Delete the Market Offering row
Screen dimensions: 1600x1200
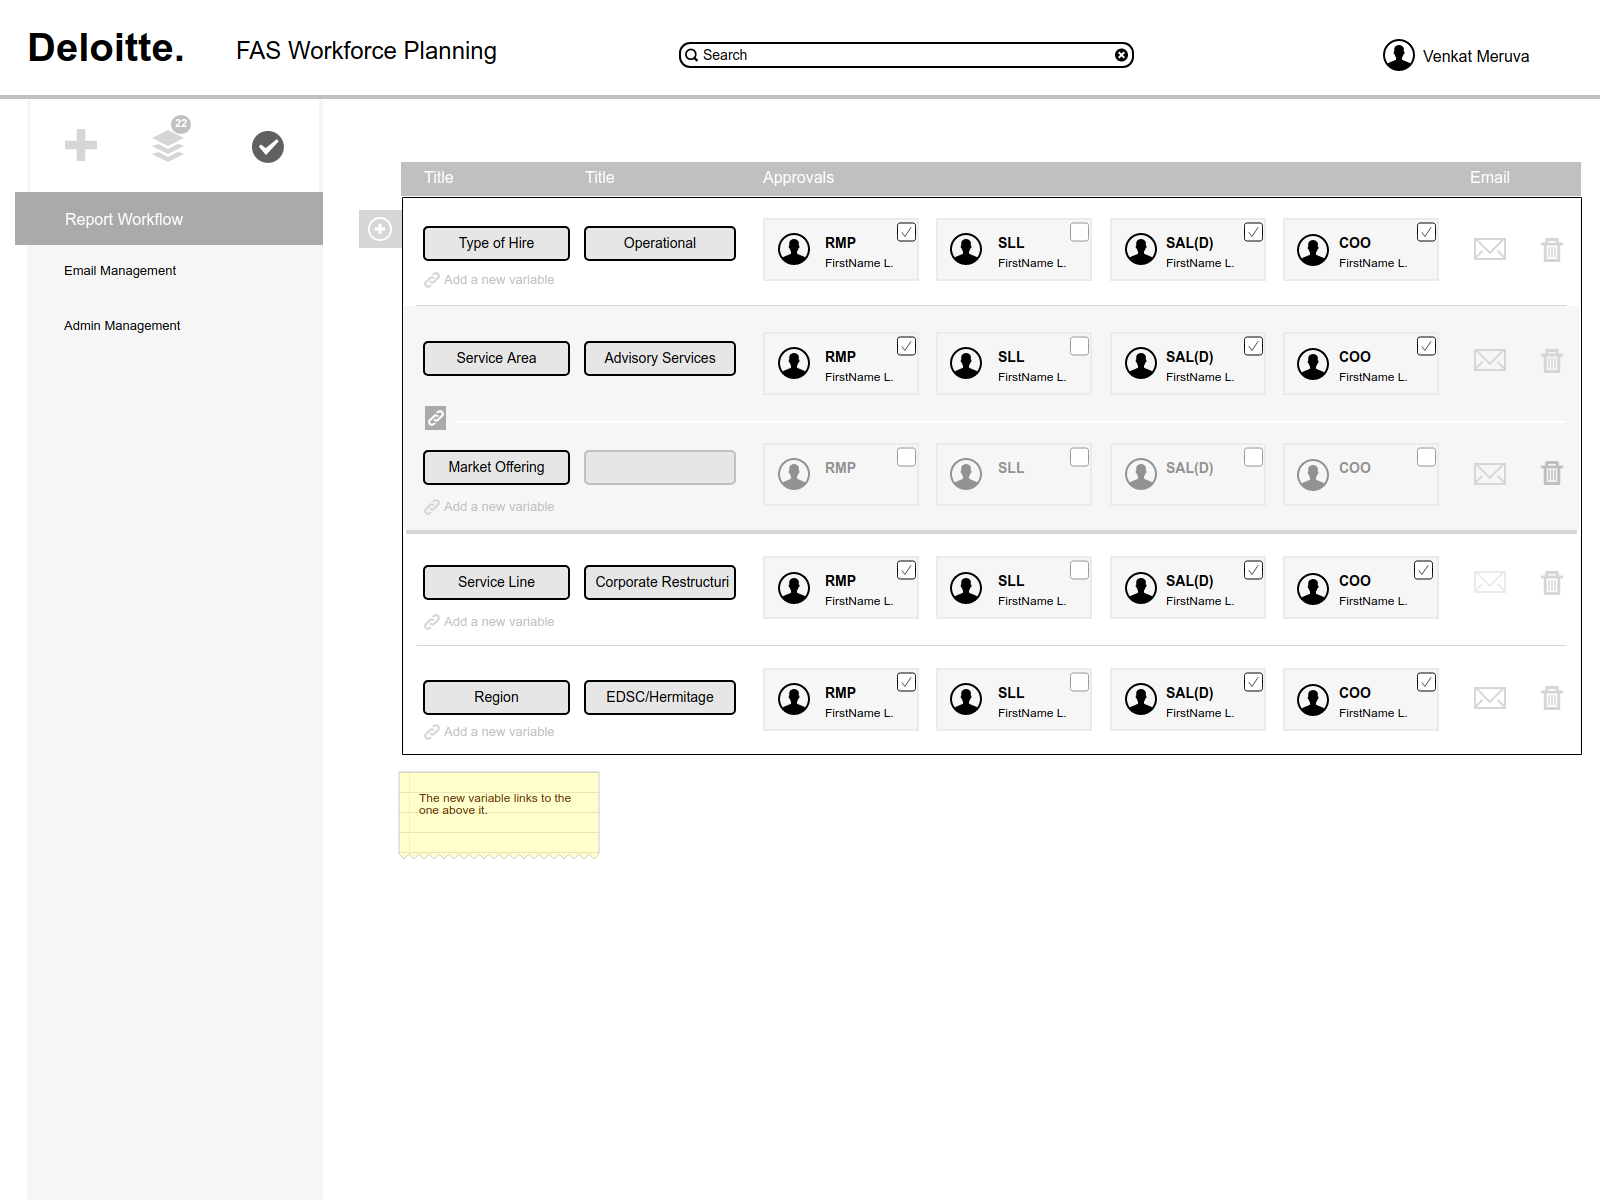[x=1552, y=472]
